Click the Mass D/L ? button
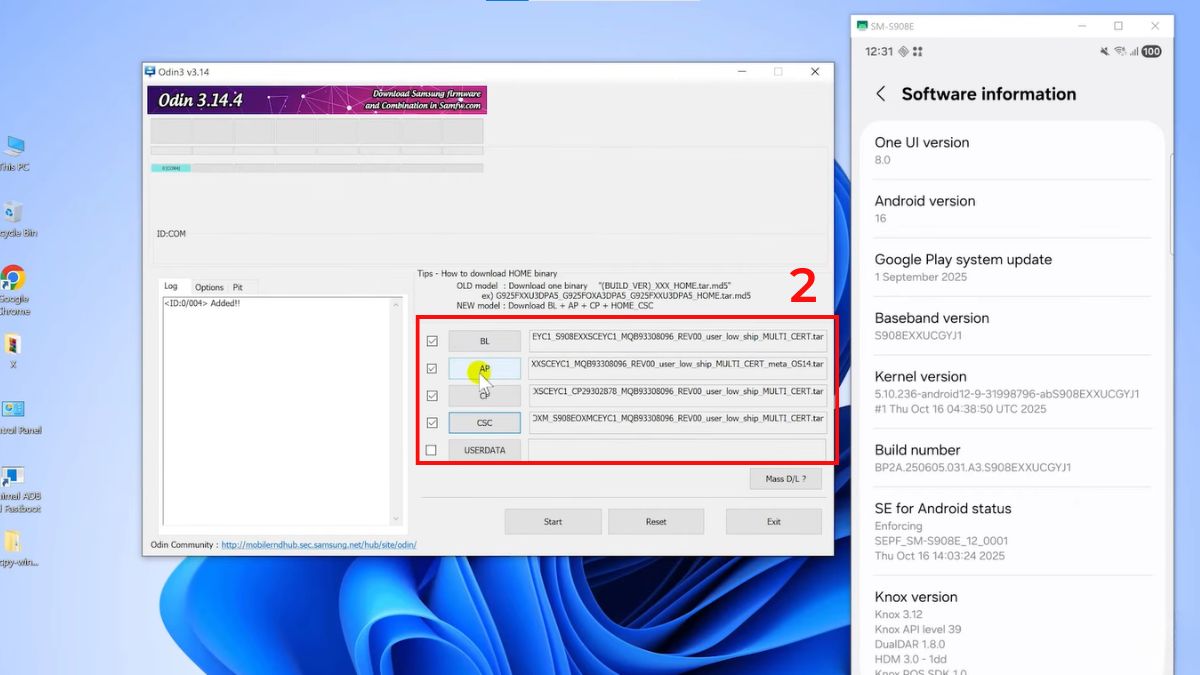 click(785, 478)
